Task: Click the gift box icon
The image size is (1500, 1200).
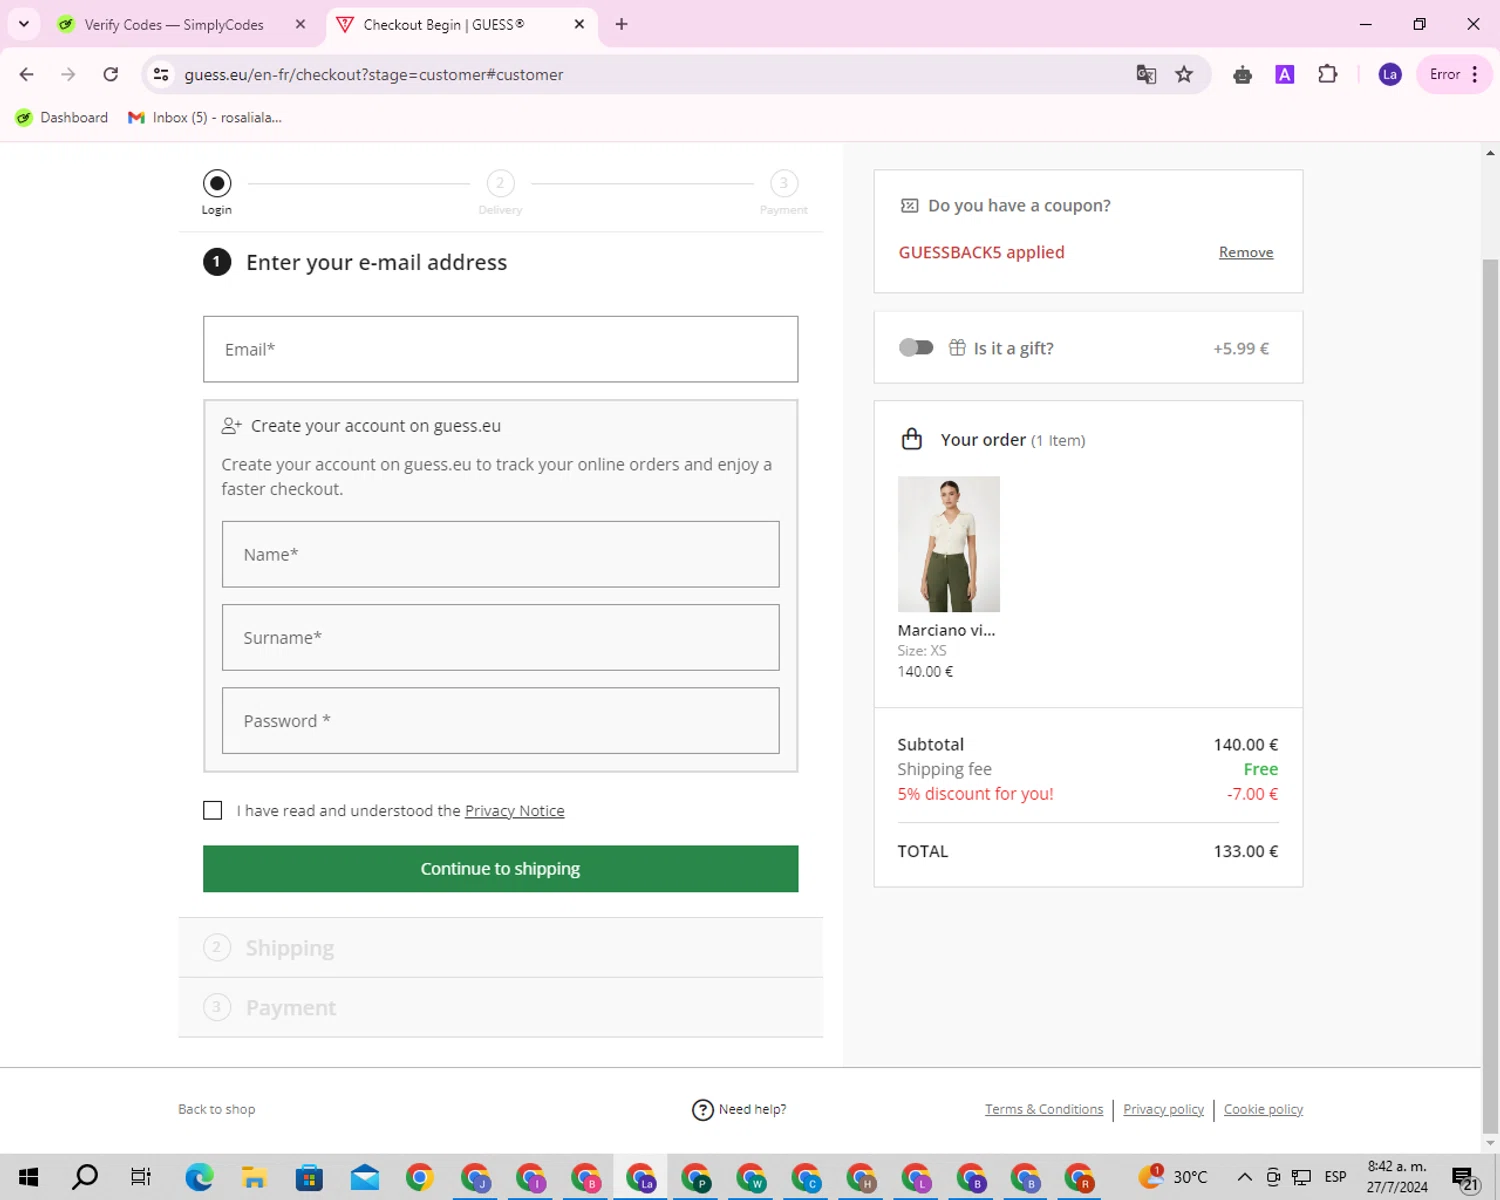Action: [957, 347]
